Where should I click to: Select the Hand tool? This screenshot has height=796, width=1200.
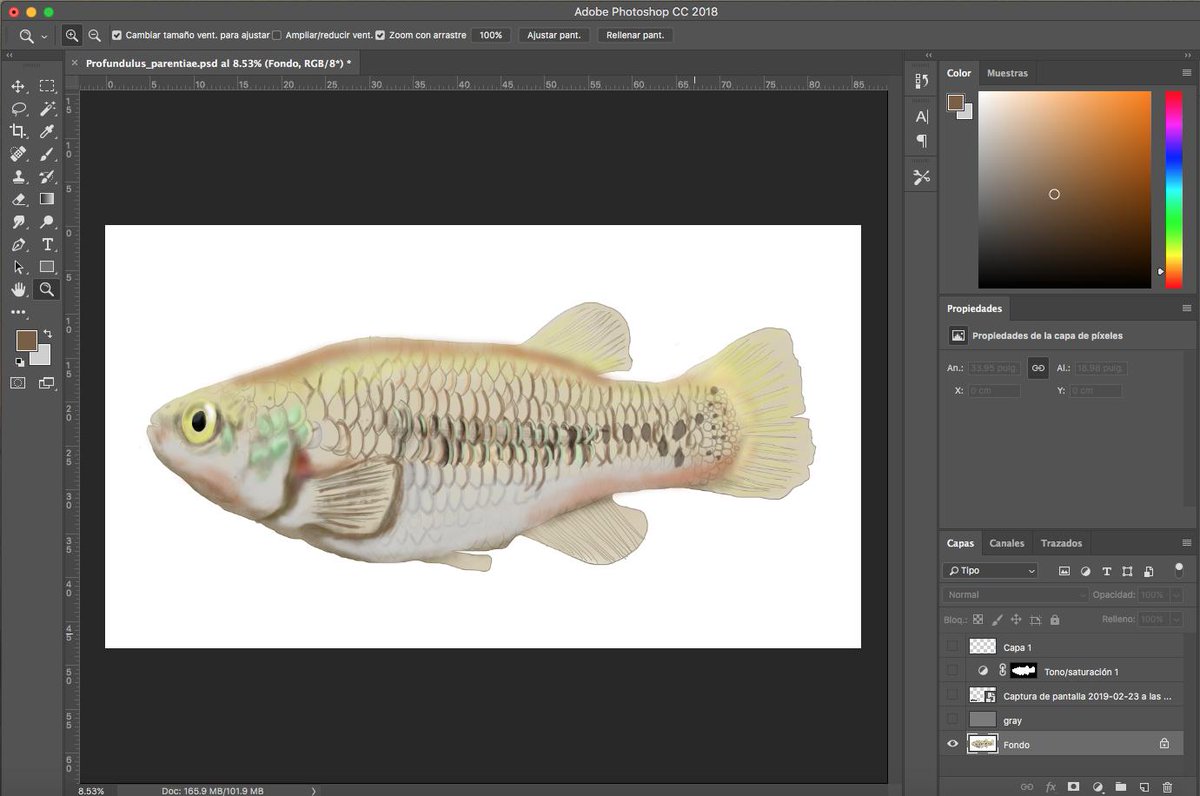point(18,289)
